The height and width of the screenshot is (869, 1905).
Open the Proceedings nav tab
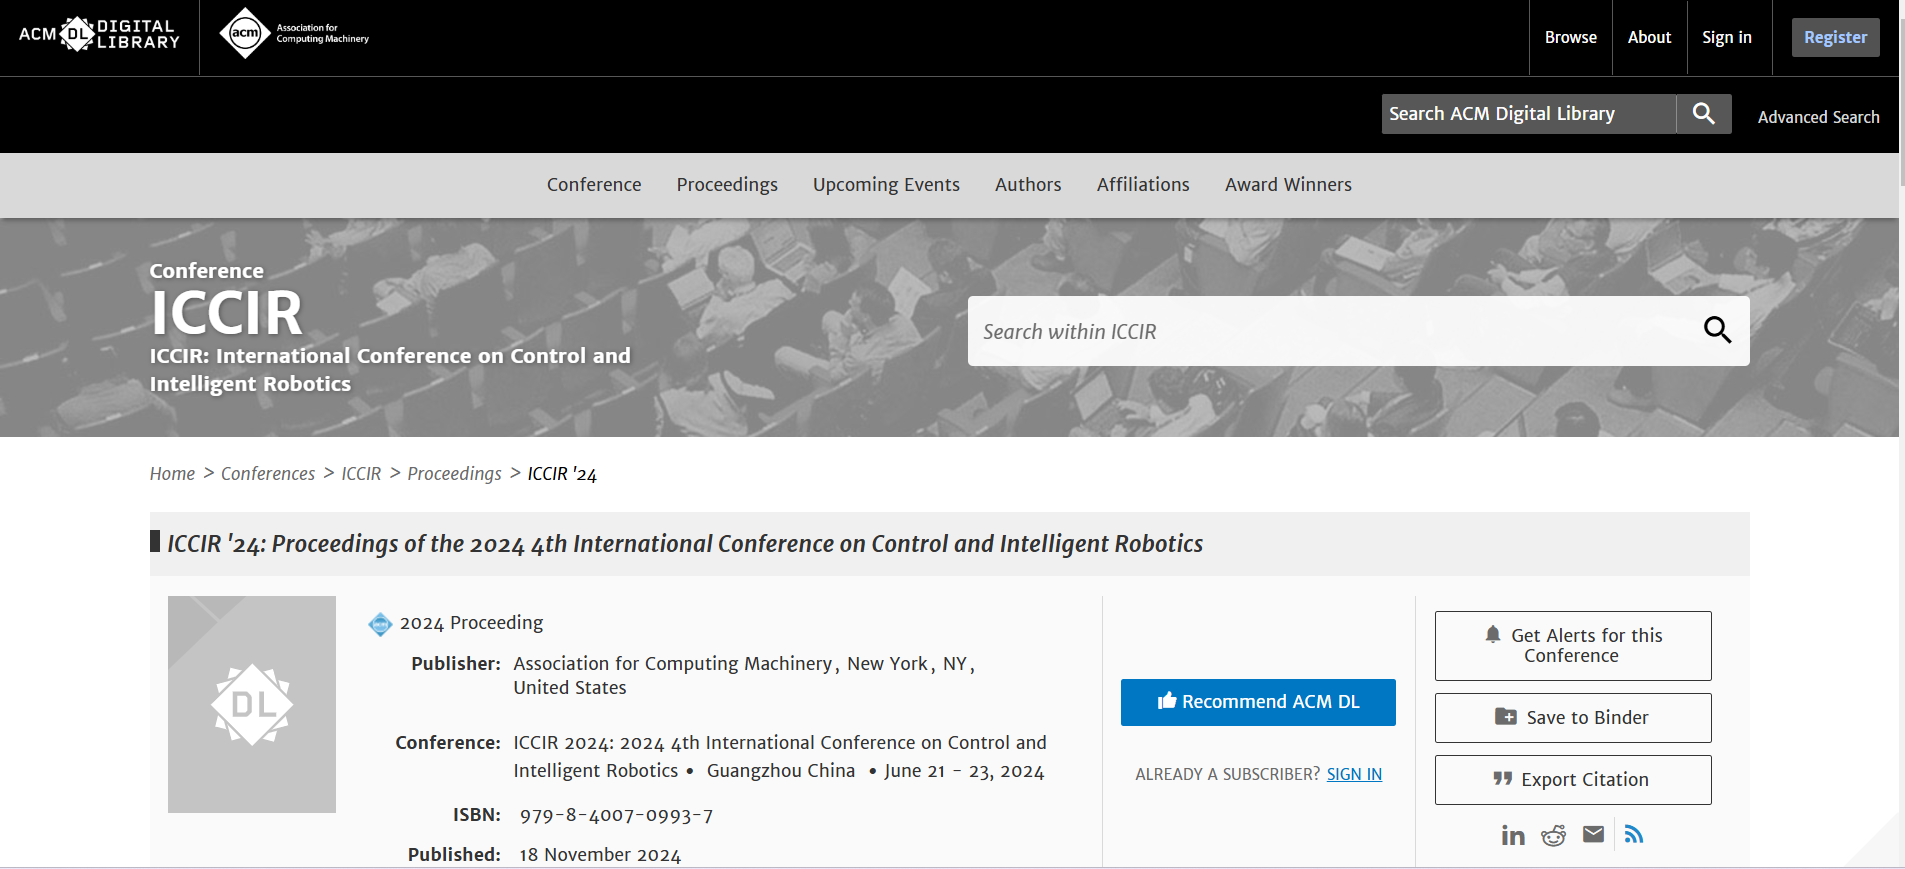click(727, 185)
